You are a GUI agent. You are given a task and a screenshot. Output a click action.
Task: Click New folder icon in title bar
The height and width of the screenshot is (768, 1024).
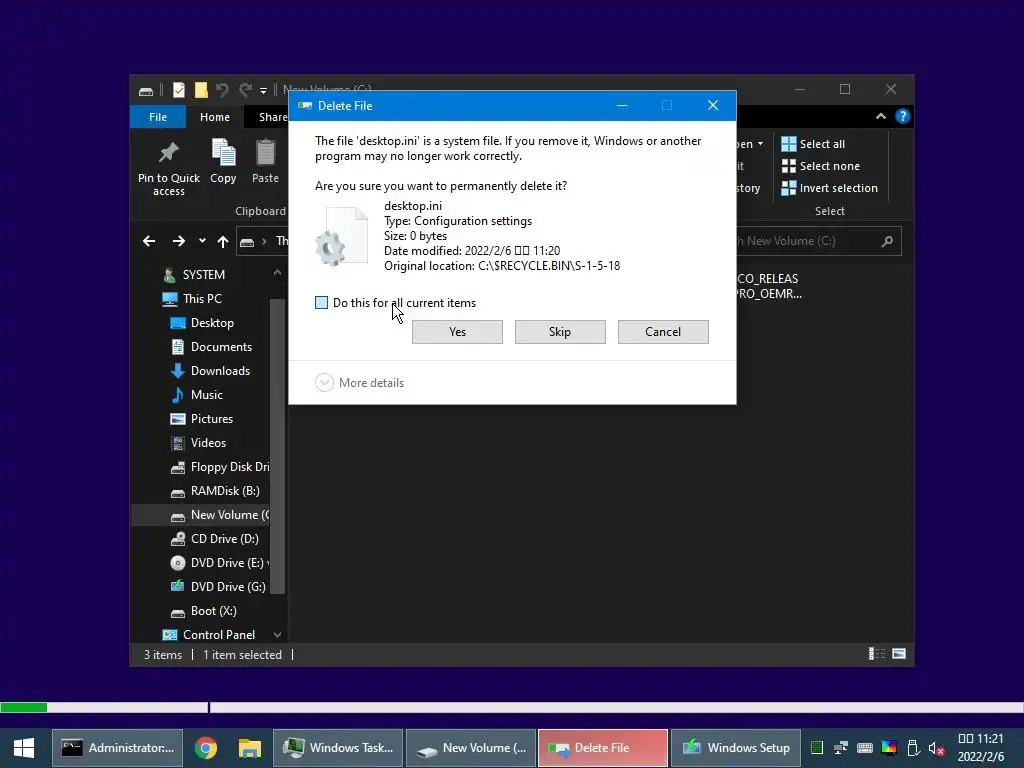200,89
